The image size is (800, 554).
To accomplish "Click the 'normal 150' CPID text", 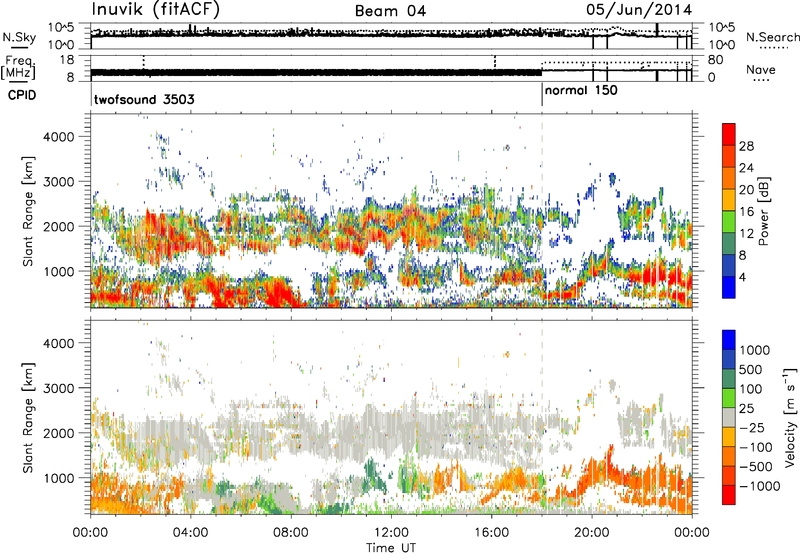I will pos(581,90).
